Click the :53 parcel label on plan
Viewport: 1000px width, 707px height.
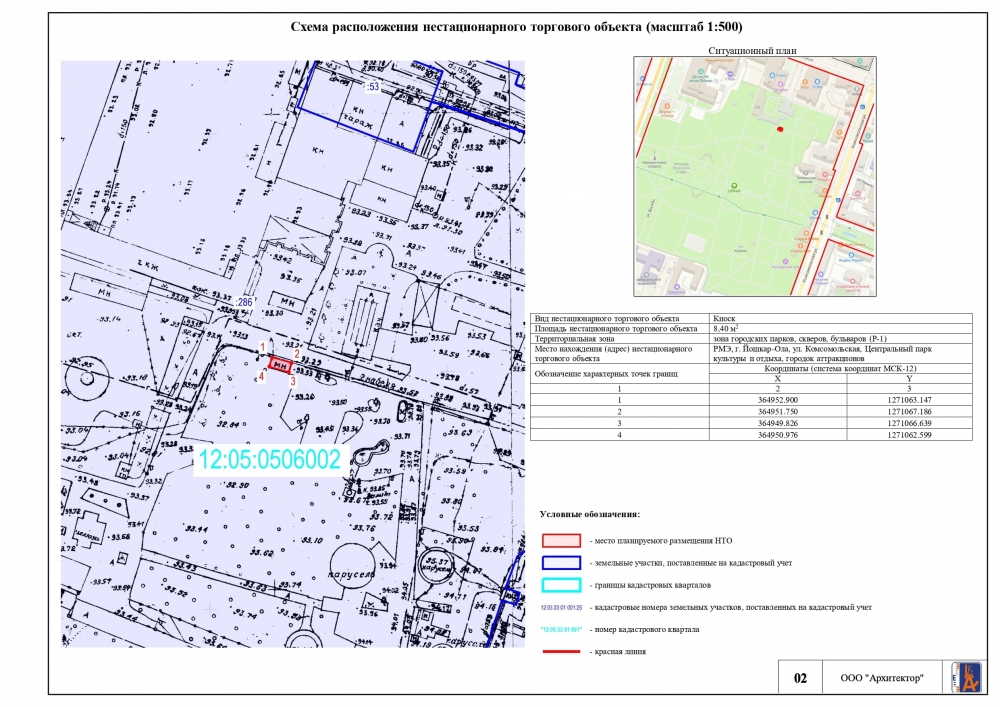point(372,88)
